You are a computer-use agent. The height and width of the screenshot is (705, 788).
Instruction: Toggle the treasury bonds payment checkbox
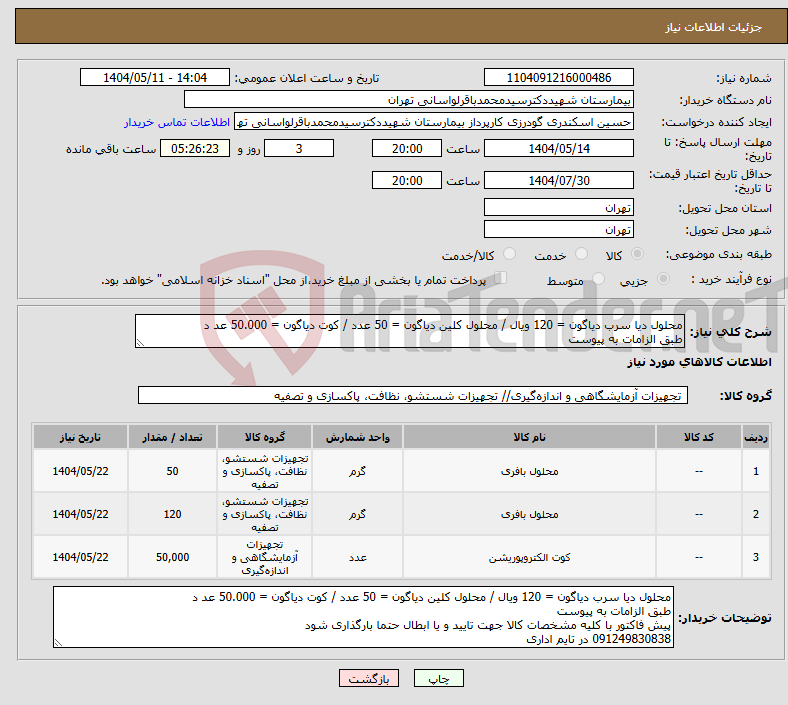coord(501,278)
